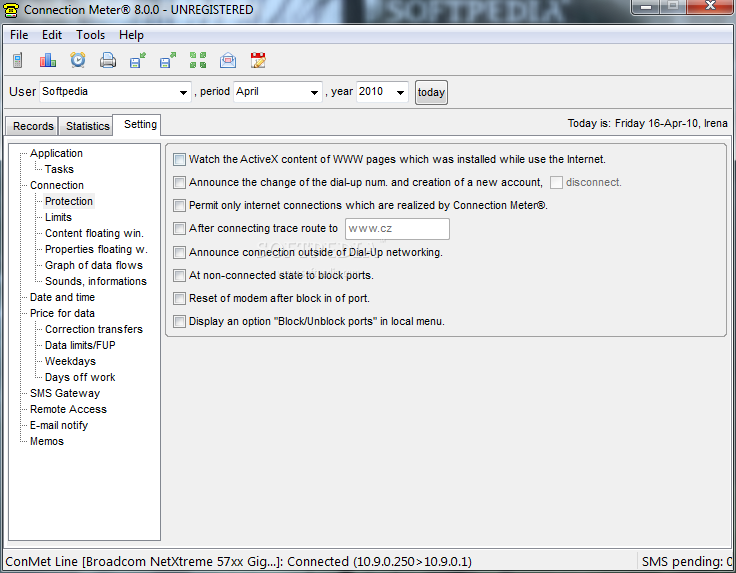Click the mobile phone toolbar icon
The width and height of the screenshot is (736, 573).
pyautogui.click(x=18, y=61)
